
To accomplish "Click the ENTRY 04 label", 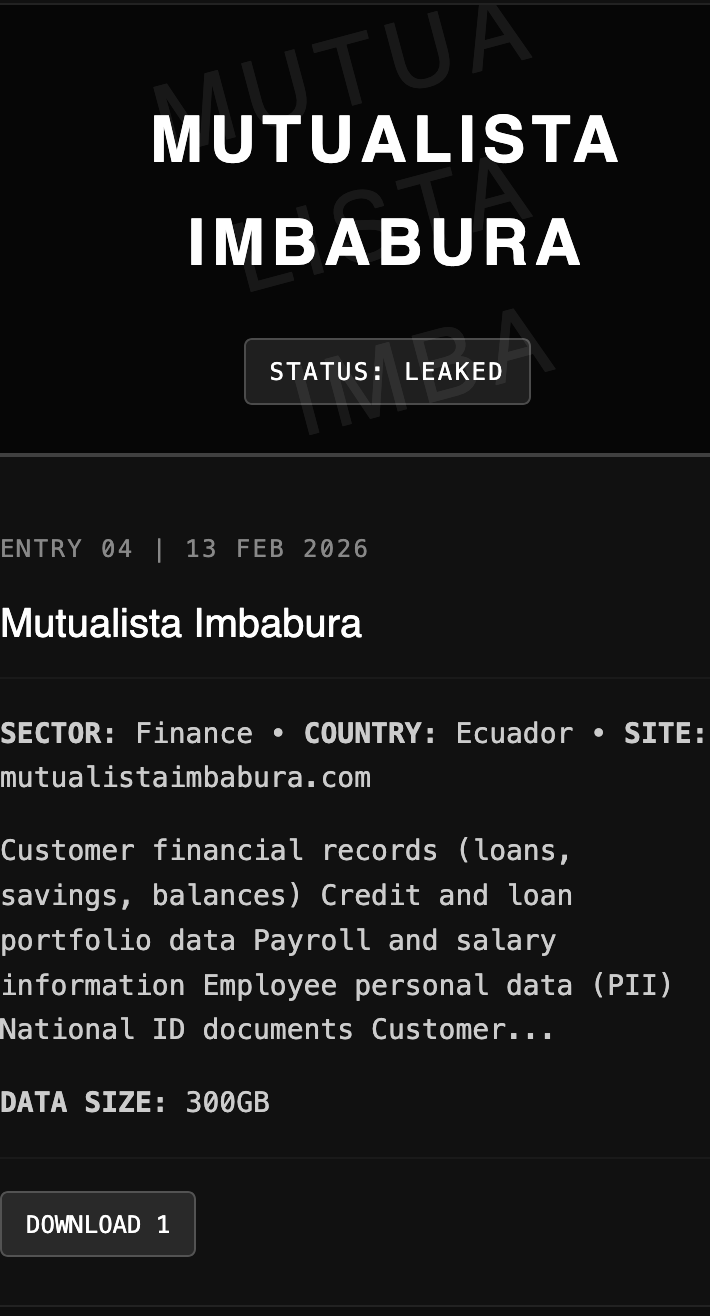I will pyautogui.click(x=66, y=548).
